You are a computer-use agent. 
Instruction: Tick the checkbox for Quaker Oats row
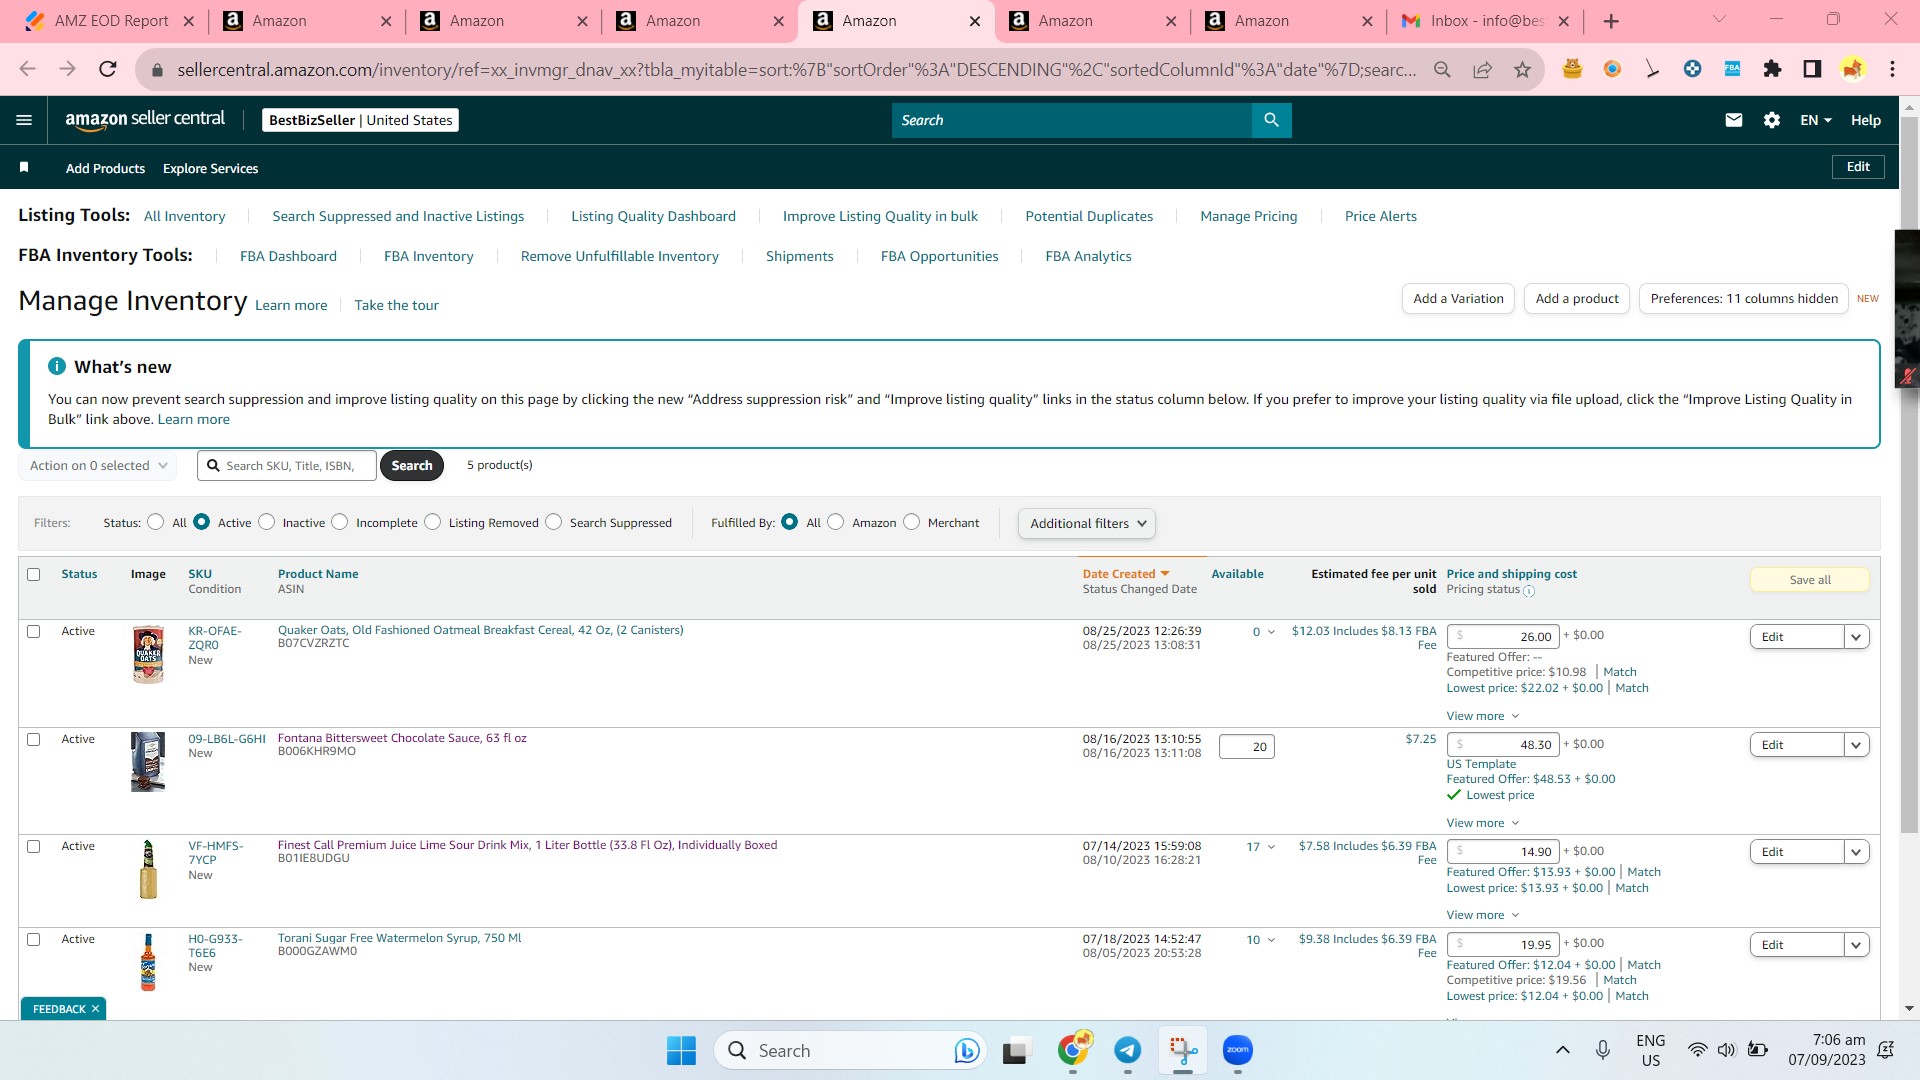(x=34, y=631)
